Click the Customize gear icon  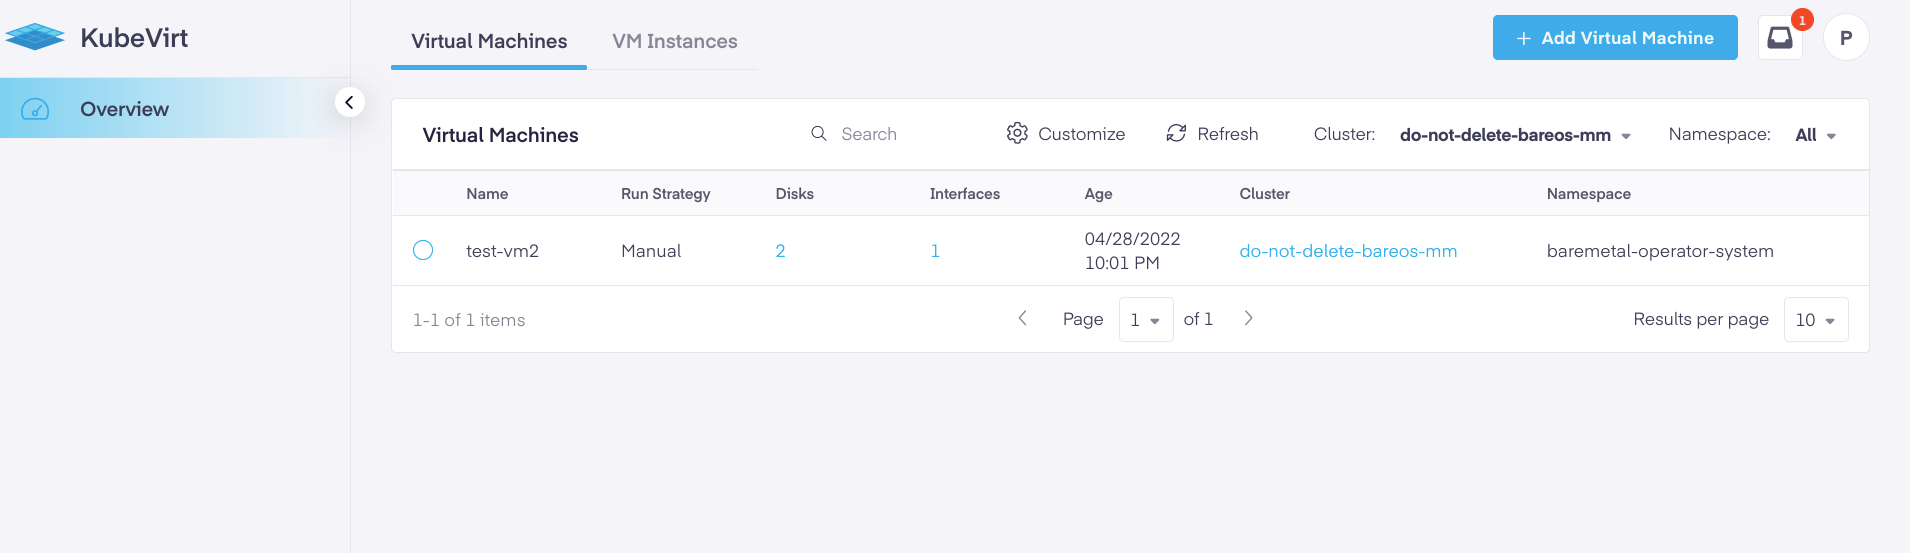(1017, 133)
